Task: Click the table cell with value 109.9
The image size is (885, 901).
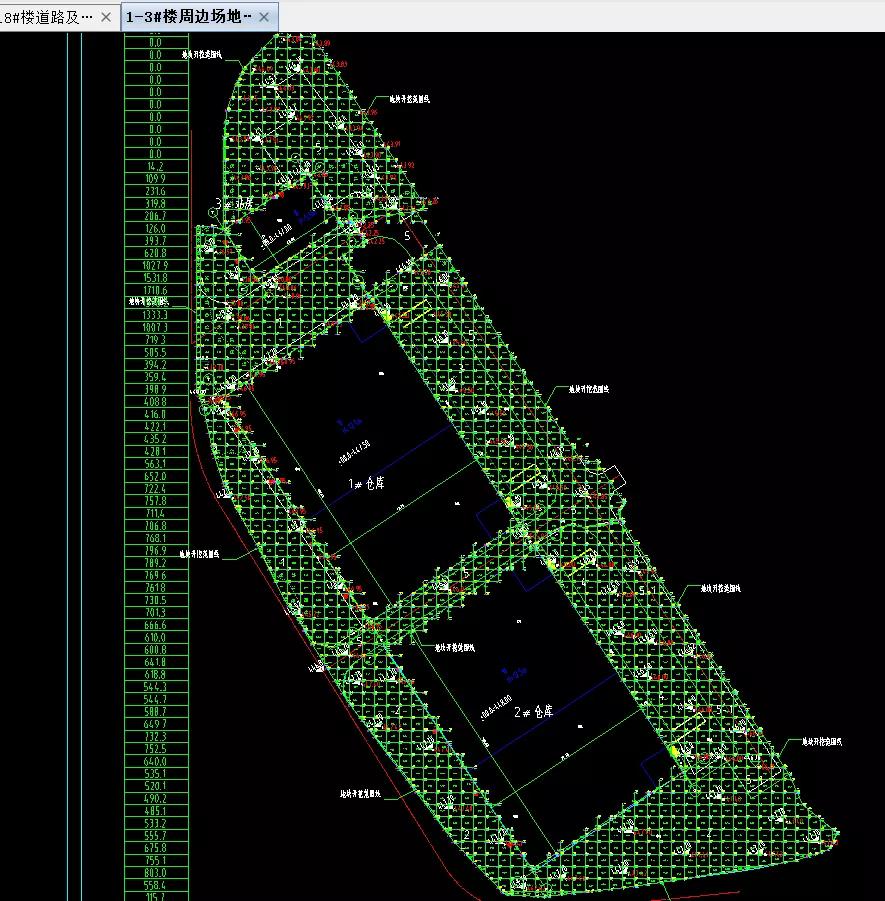Action: [155, 179]
